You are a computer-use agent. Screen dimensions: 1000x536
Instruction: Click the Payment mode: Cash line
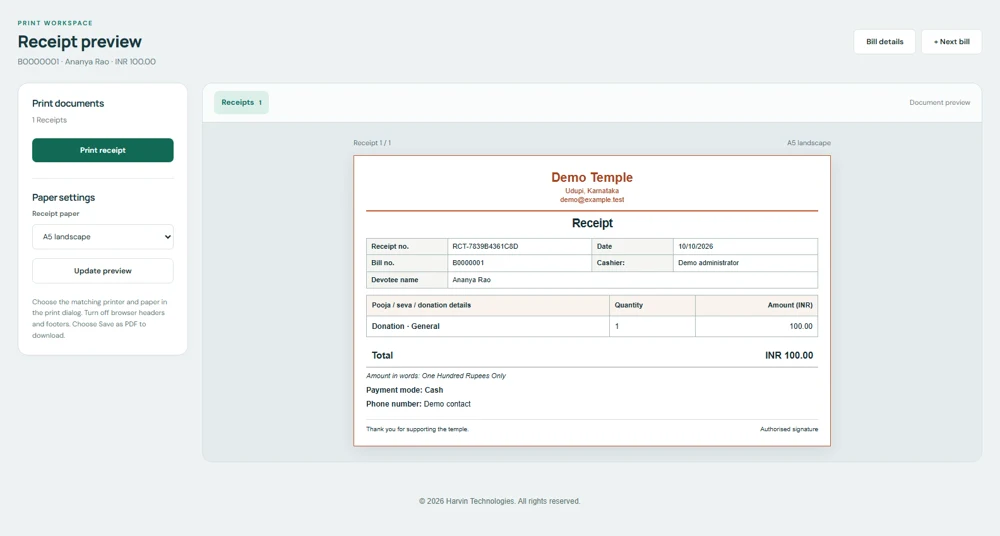(404, 390)
